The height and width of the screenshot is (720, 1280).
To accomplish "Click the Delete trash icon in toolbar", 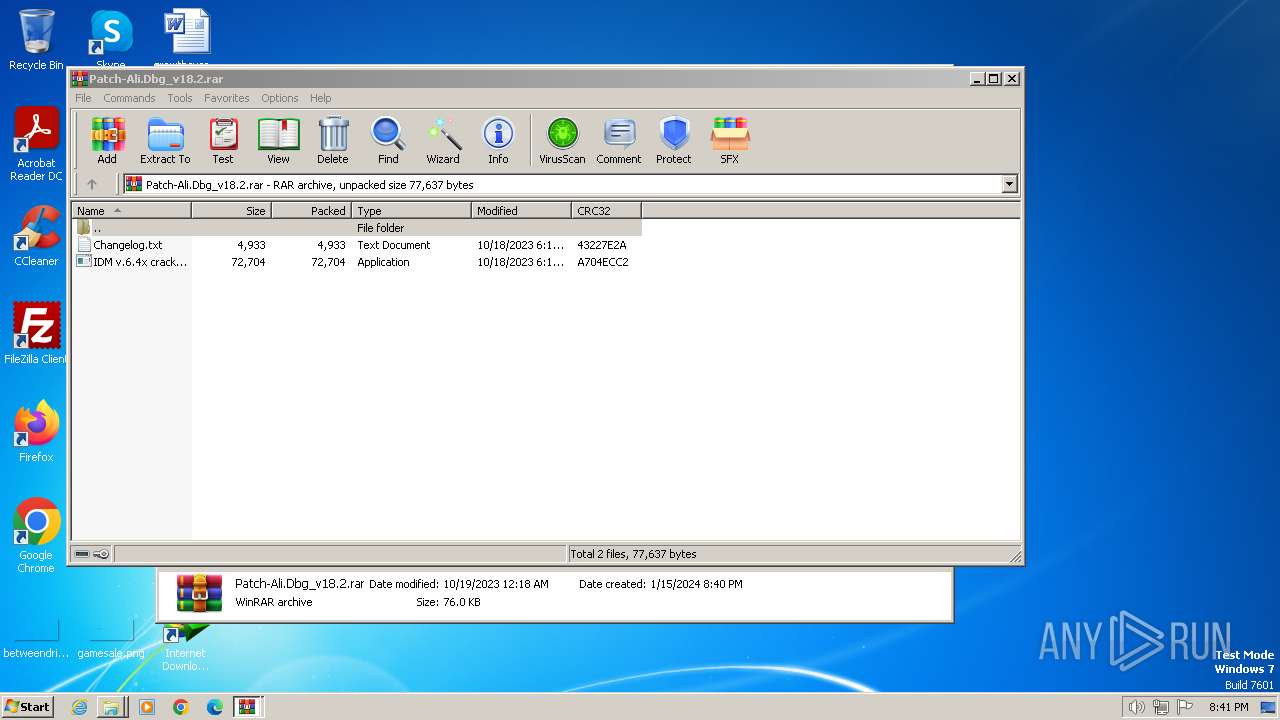I will (333, 141).
